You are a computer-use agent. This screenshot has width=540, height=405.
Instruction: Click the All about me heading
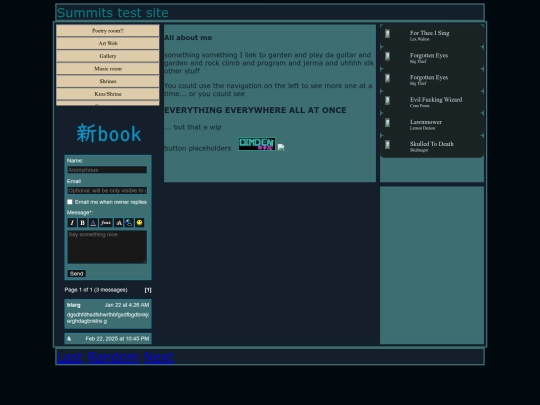188,38
